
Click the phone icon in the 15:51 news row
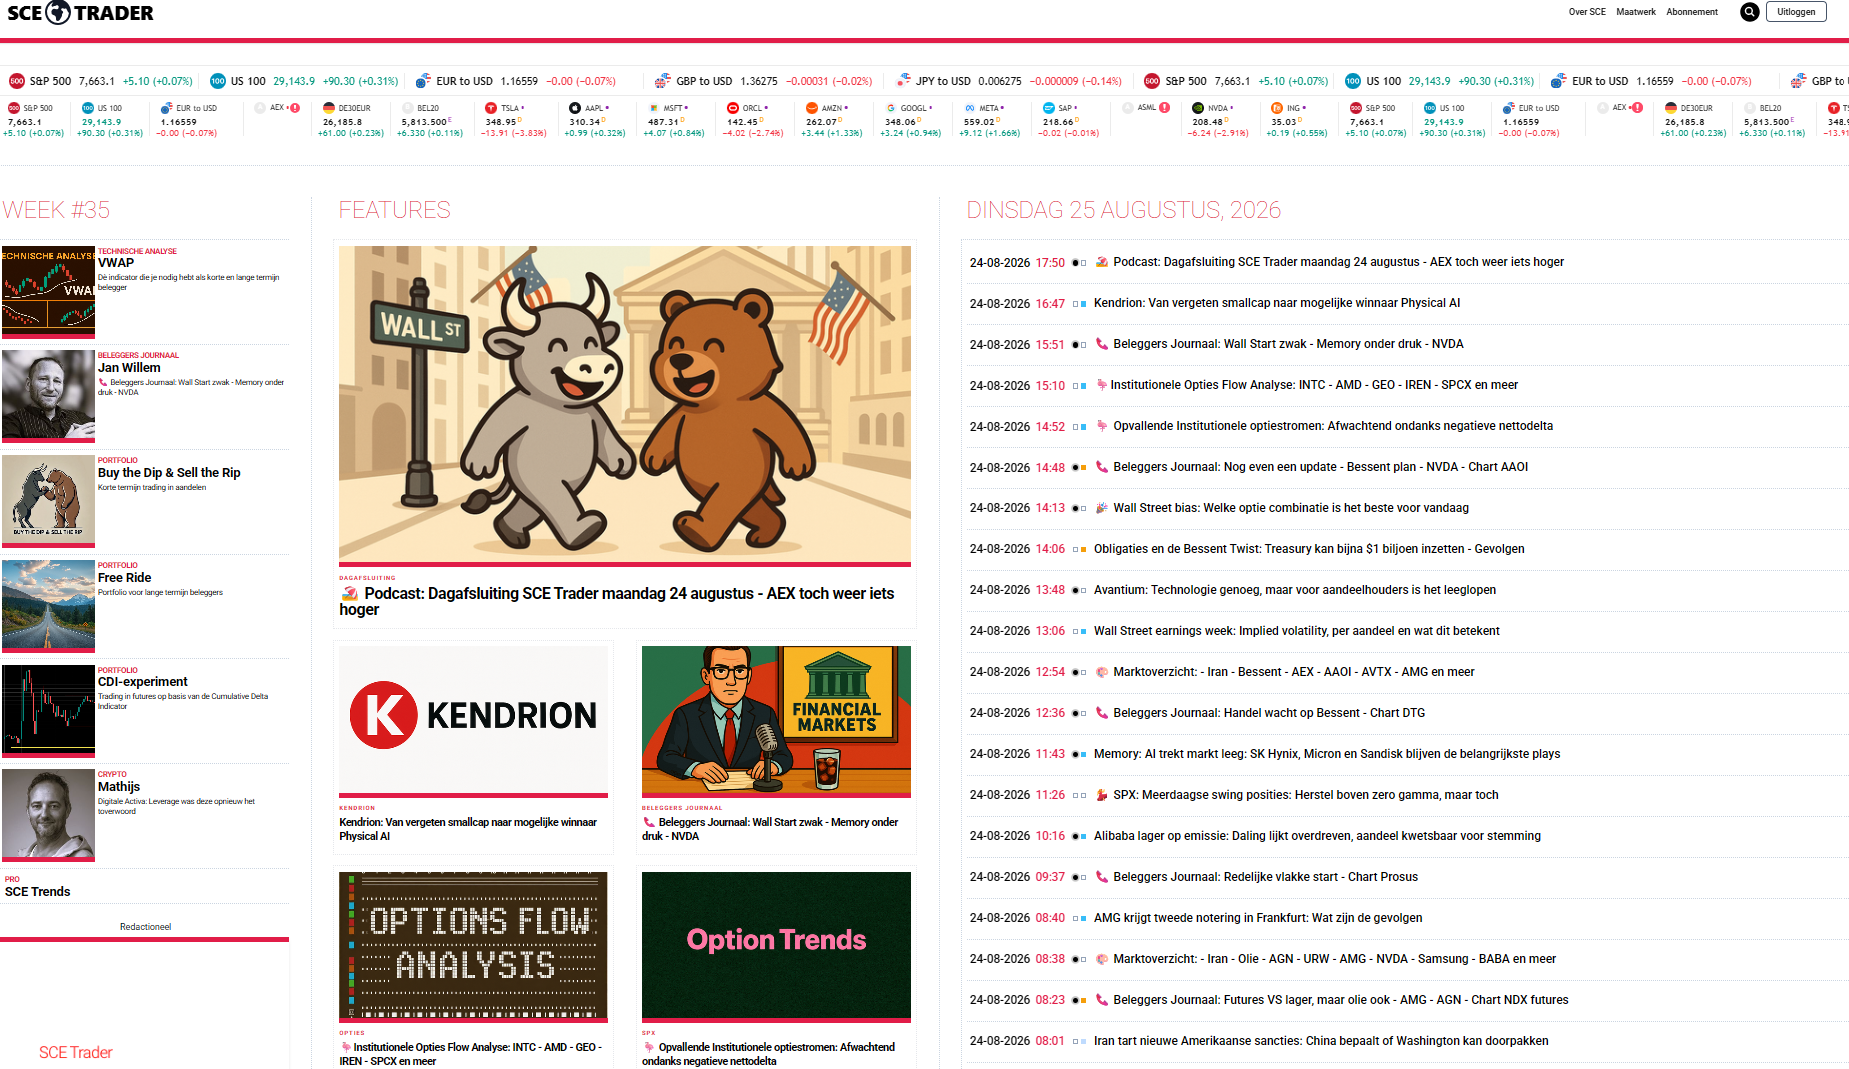[1102, 344]
